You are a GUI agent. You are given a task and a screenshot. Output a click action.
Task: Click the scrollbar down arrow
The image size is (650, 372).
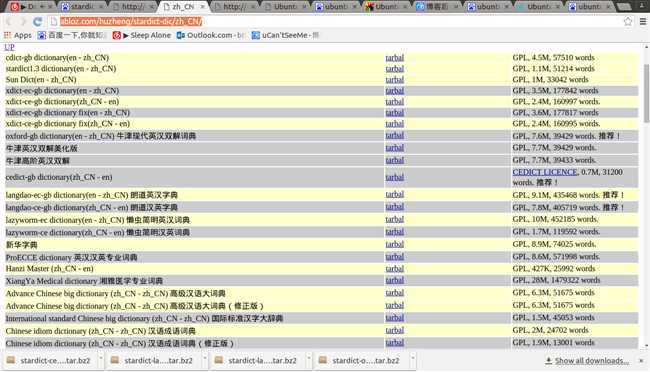(646, 345)
